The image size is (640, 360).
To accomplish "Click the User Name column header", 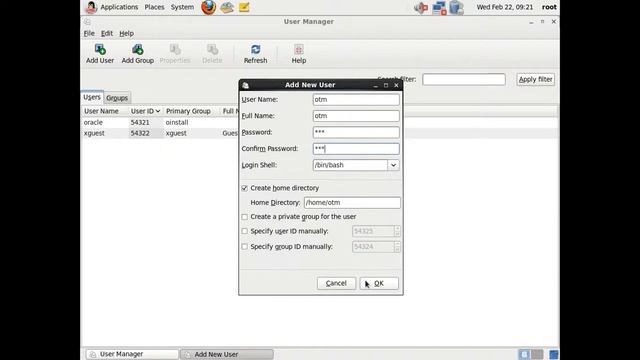I will click(104, 111).
